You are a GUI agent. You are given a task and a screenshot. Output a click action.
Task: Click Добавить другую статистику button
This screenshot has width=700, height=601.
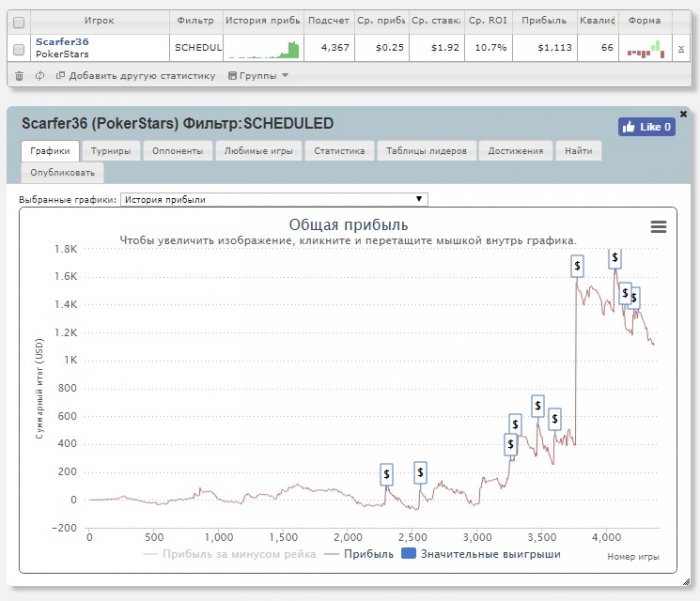coord(135,76)
